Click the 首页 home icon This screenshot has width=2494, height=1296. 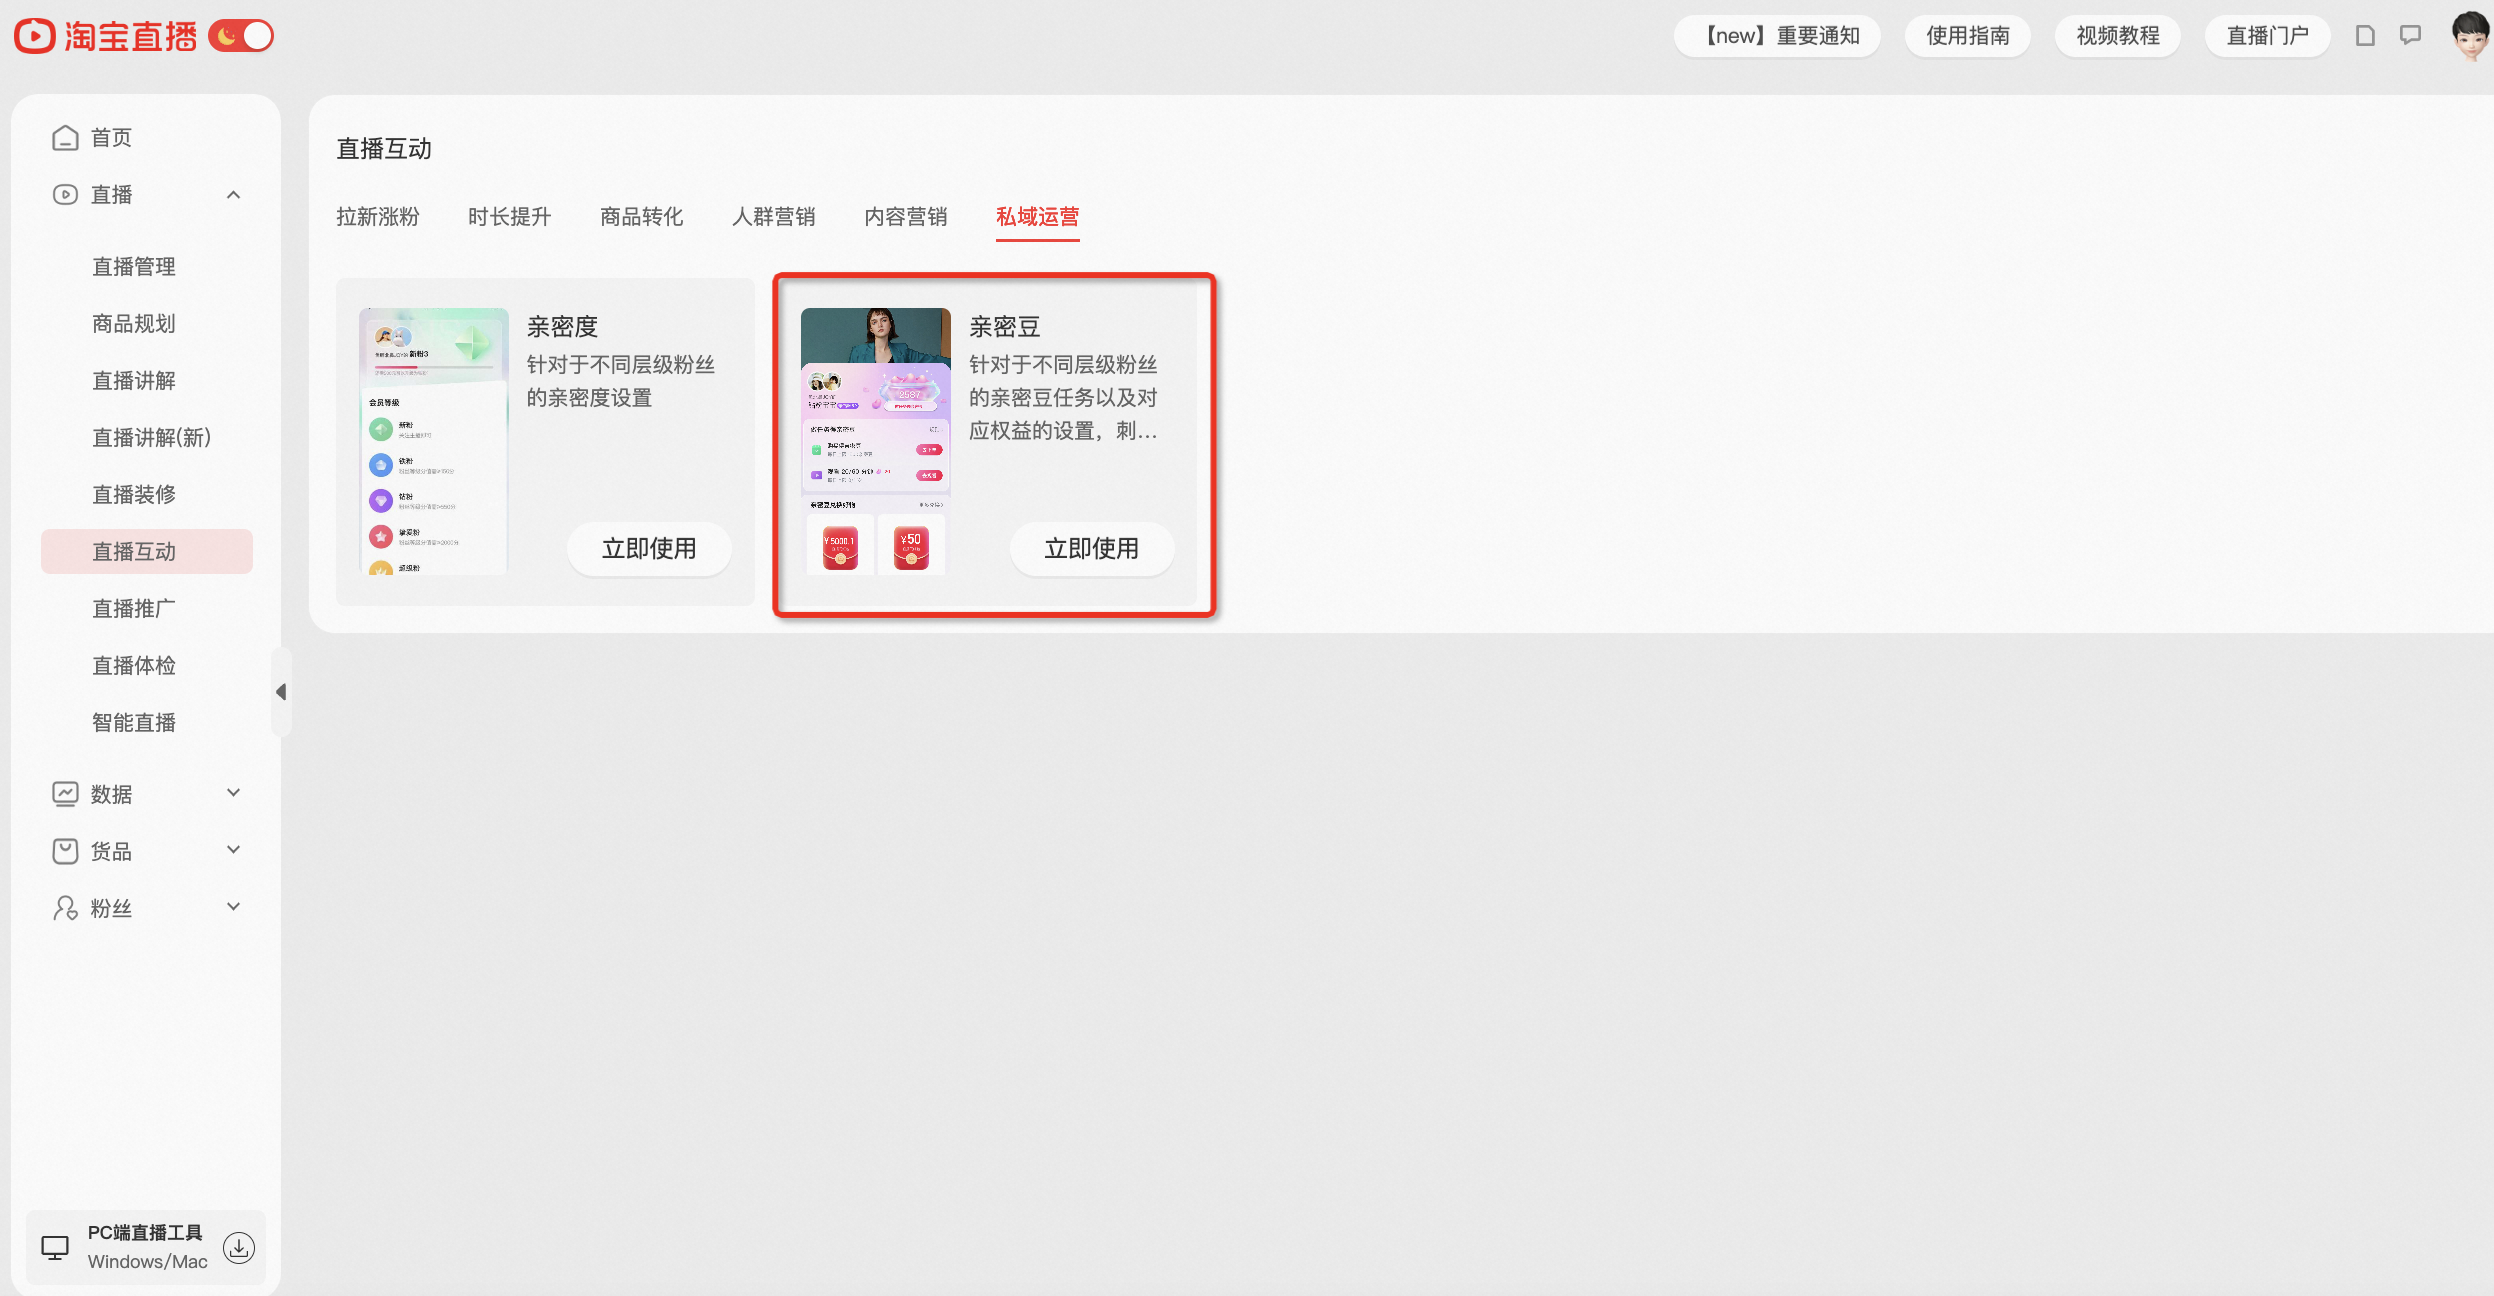point(65,138)
